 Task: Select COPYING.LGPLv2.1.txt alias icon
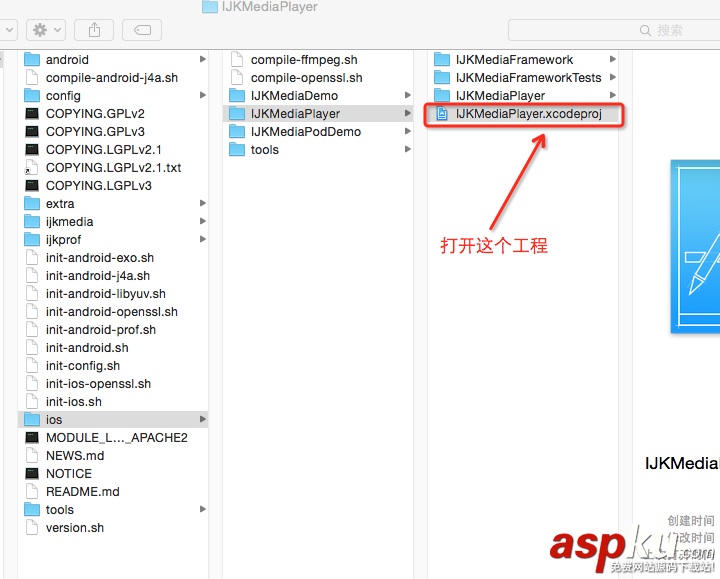31,167
